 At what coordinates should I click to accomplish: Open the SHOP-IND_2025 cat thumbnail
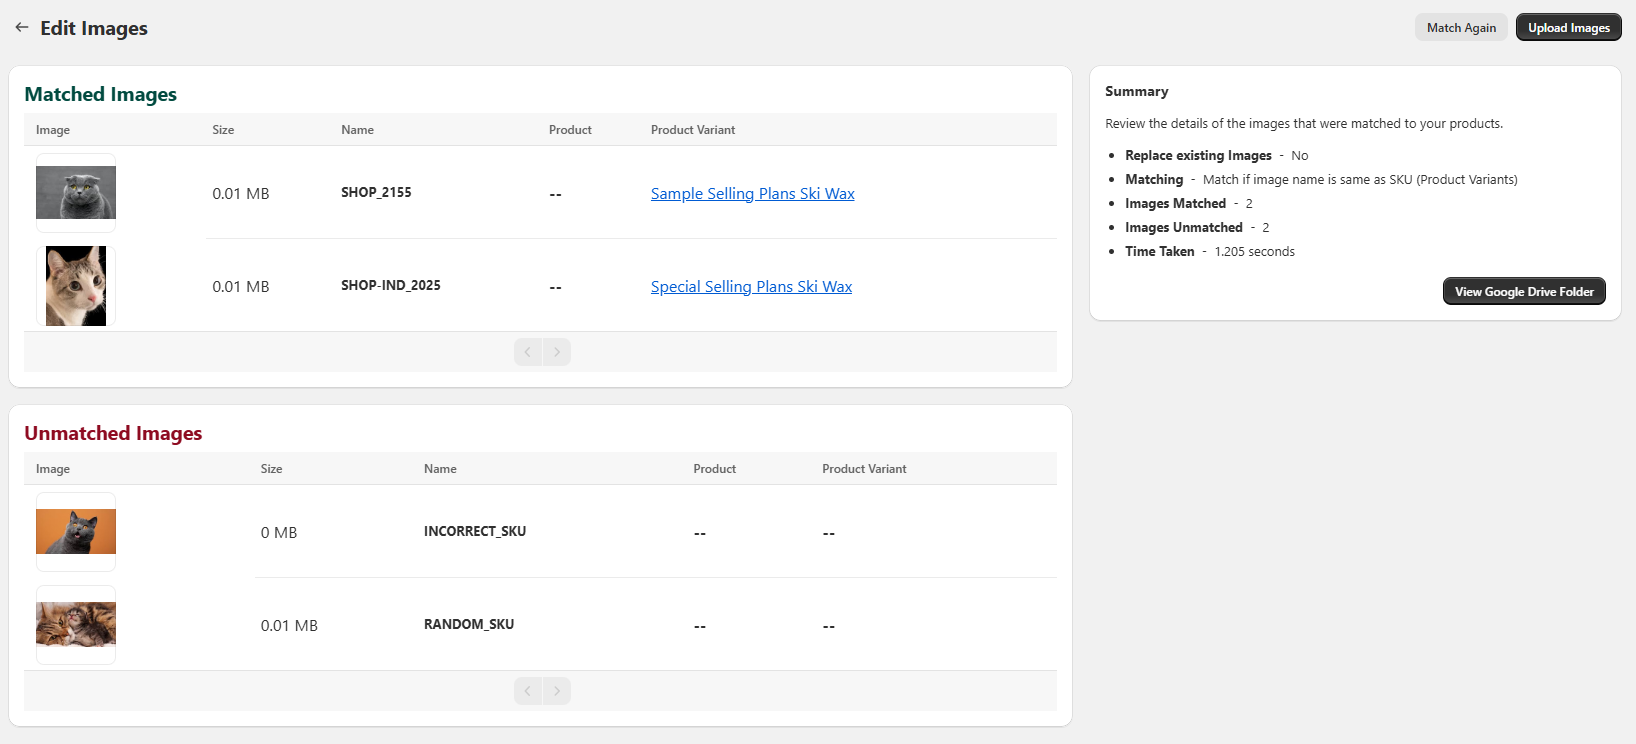(x=76, y=286)
